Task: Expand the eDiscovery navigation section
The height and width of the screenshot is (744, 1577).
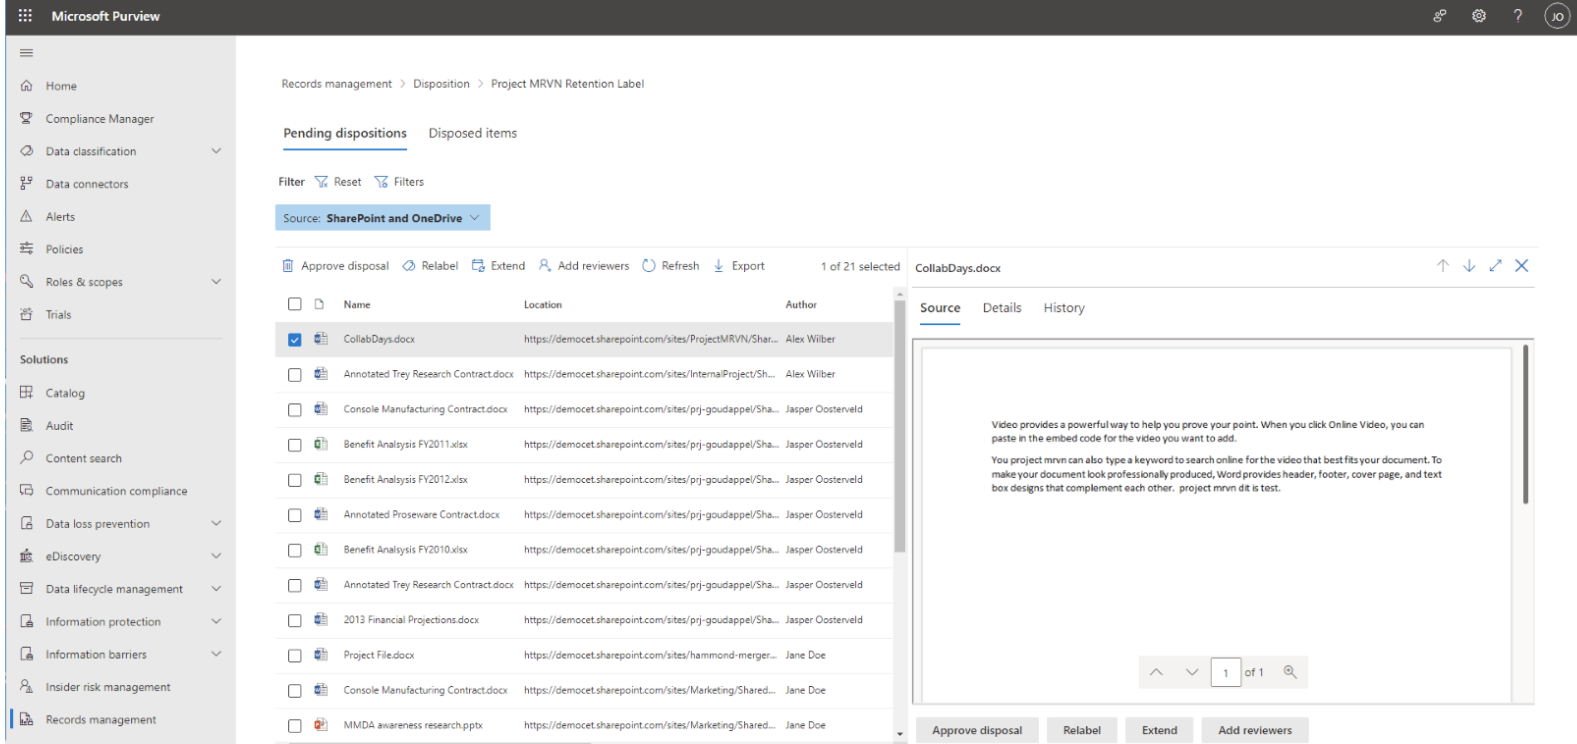Action: point(215,556)
